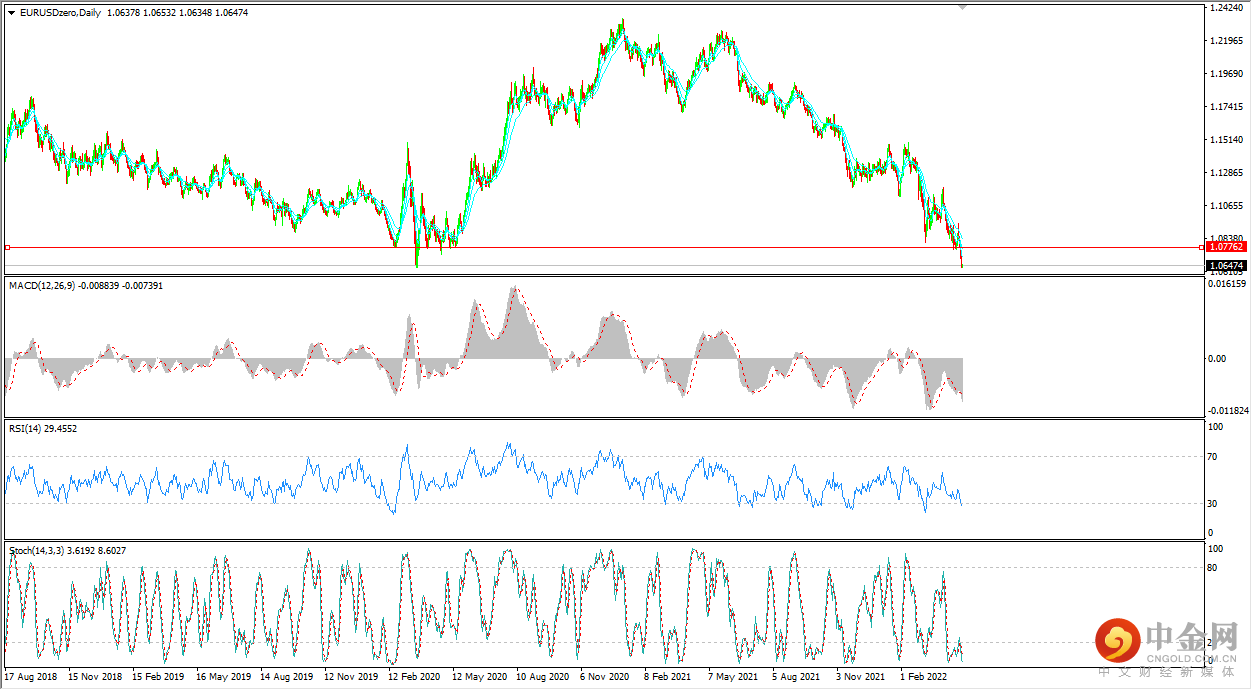Image resolution: width=1252 pixels, height=690 pixels.
Task: Click the 1.19690 price axis value
Action: coord(1224,74)
